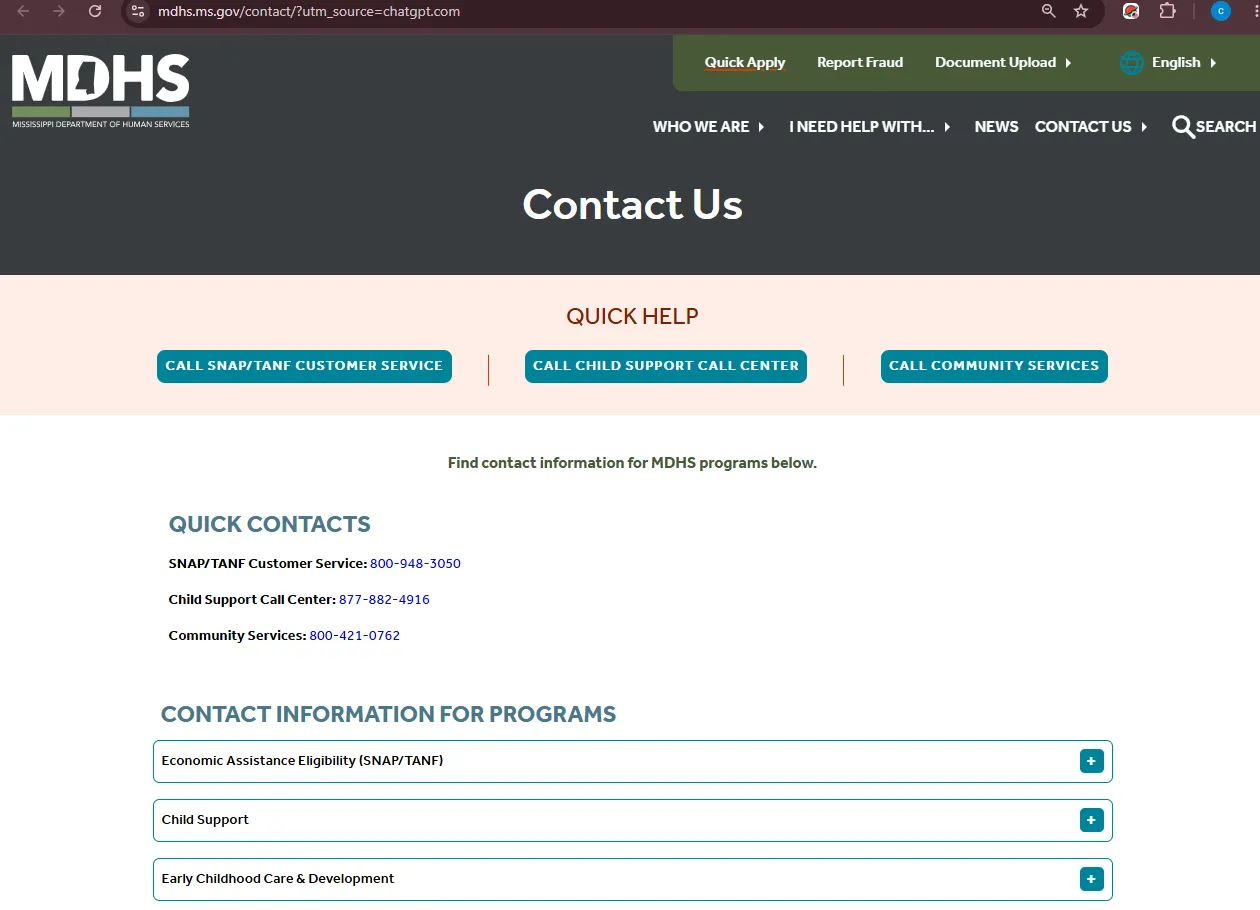Open site information icon in address bar

click(138, 11)
